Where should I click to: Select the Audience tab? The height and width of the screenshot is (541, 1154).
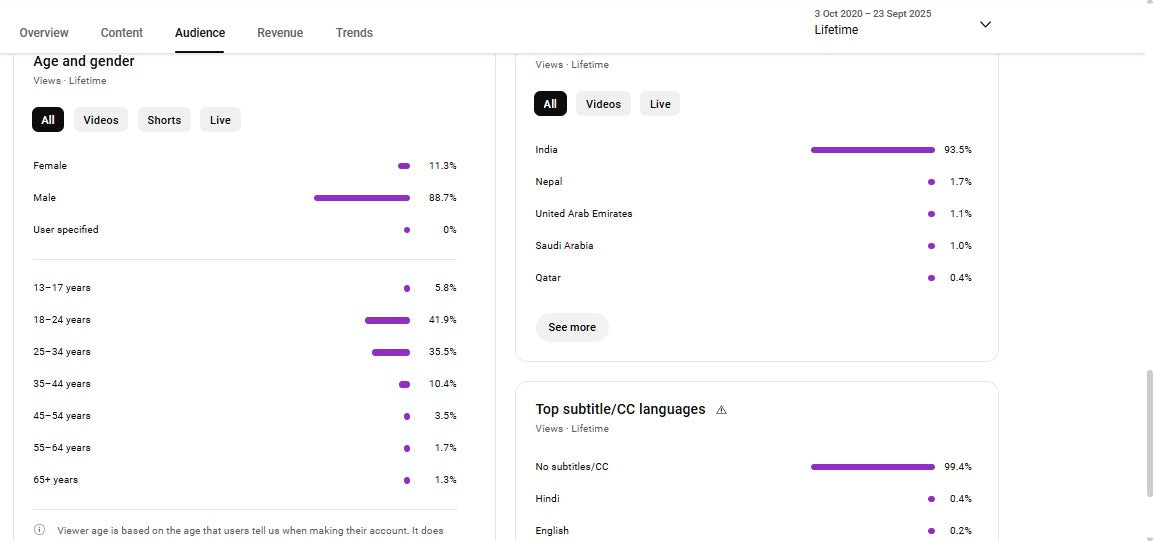pyautogui.click(x=200, y=33)
